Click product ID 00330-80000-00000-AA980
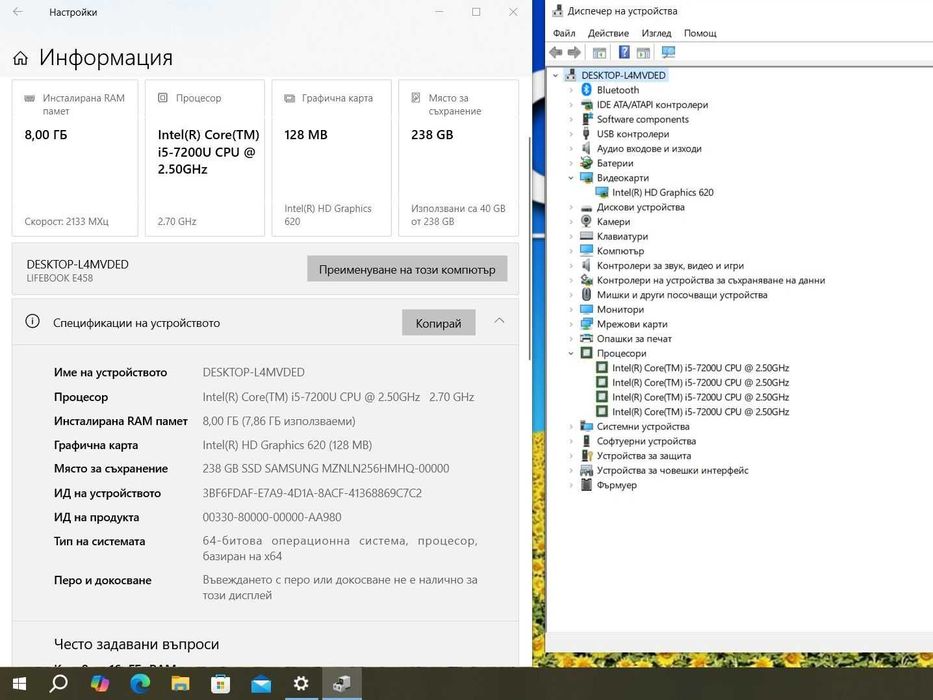Viewport: 933px width, 700px height. pyautogui.click(x=272, y=517)
